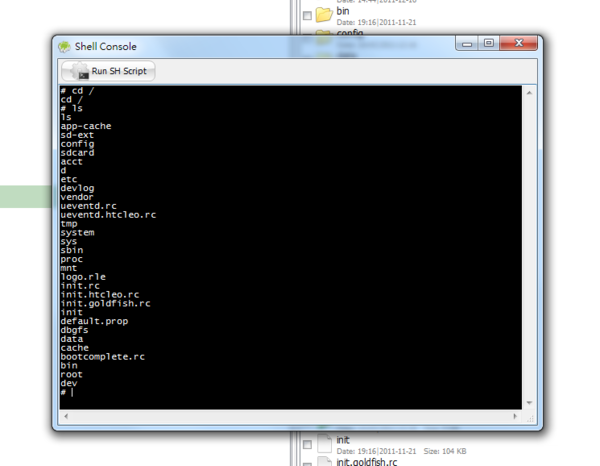Click the 'tmp' entry in console output
Image resolution: width=600 pixels, height=466 pixels.
click(x=68, y=224)
